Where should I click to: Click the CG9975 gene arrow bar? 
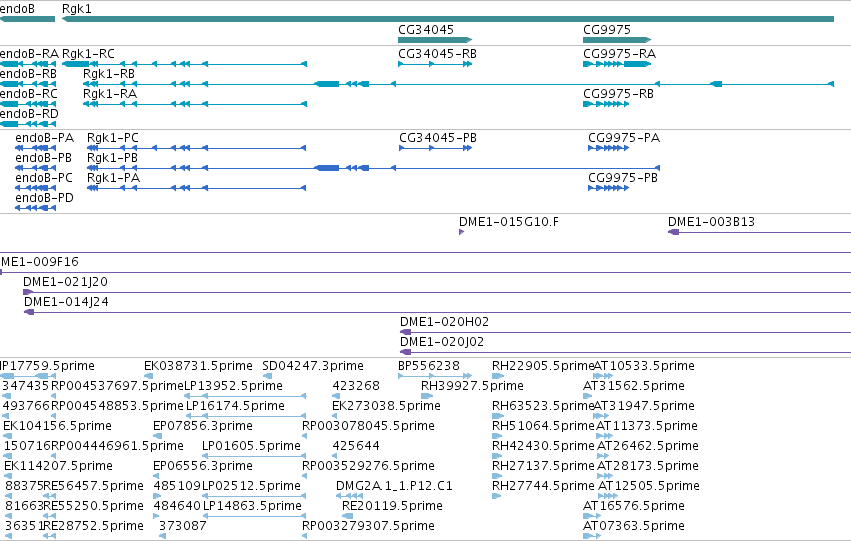tap(617, 40)
